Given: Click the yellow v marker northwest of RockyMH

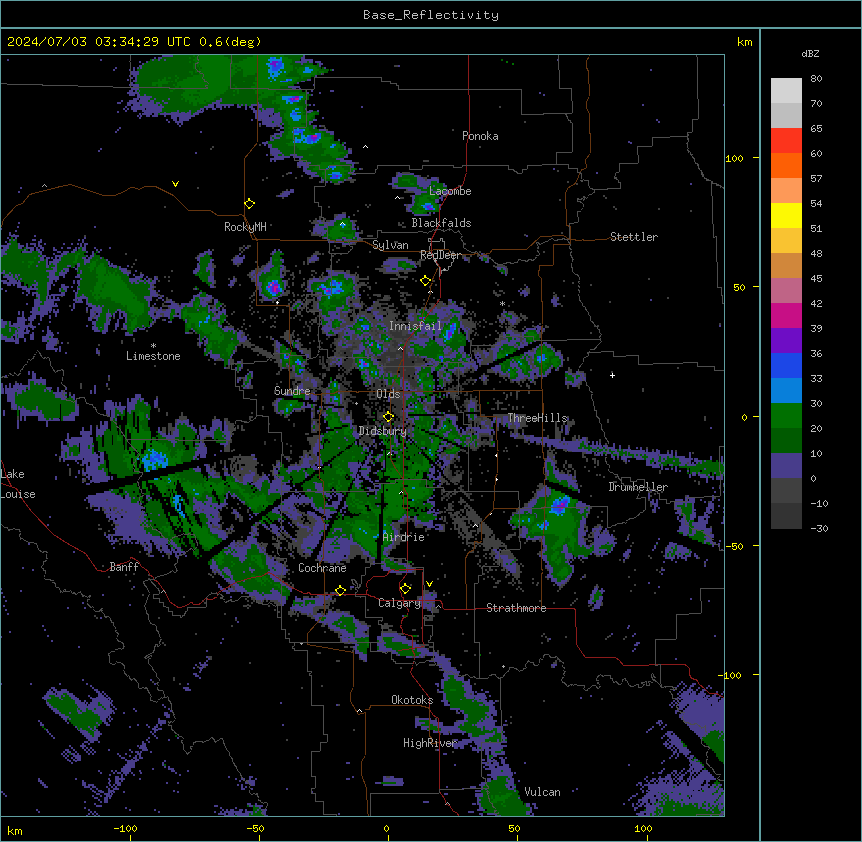Looking at the screenshot, I should click(x=175, y=184).
